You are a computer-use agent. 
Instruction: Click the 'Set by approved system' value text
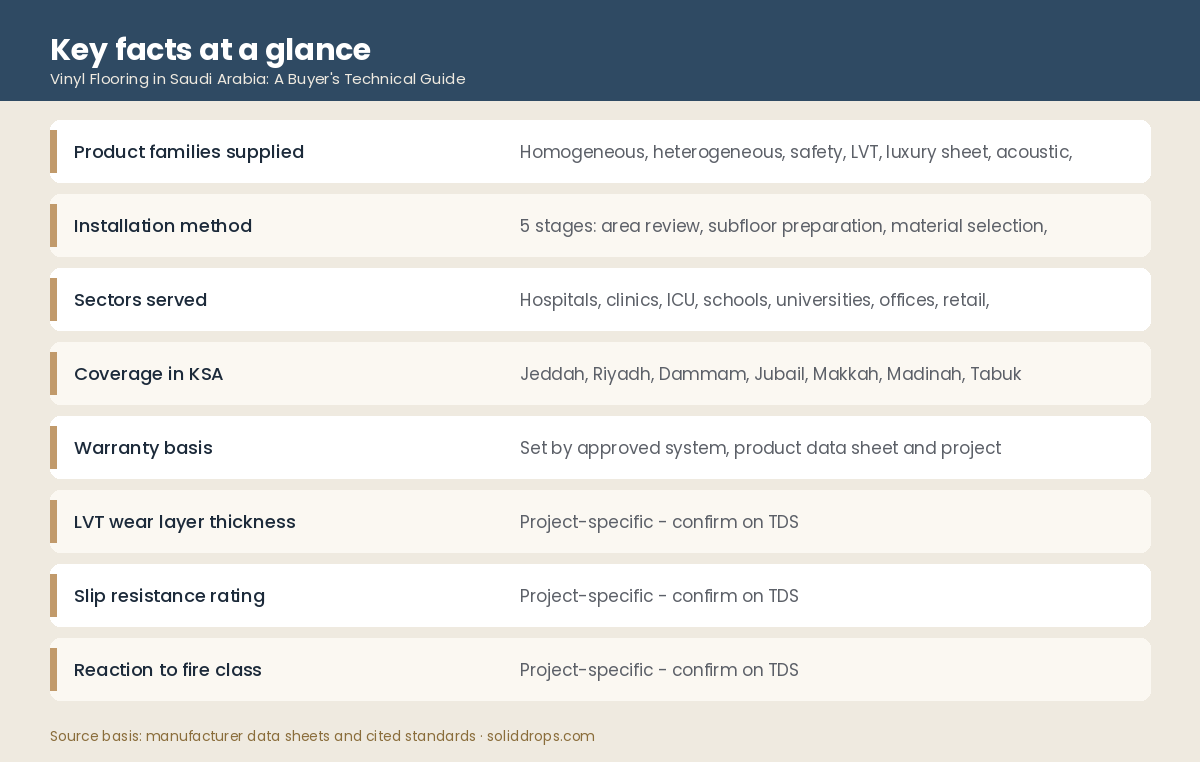click(x=760, y=448)
